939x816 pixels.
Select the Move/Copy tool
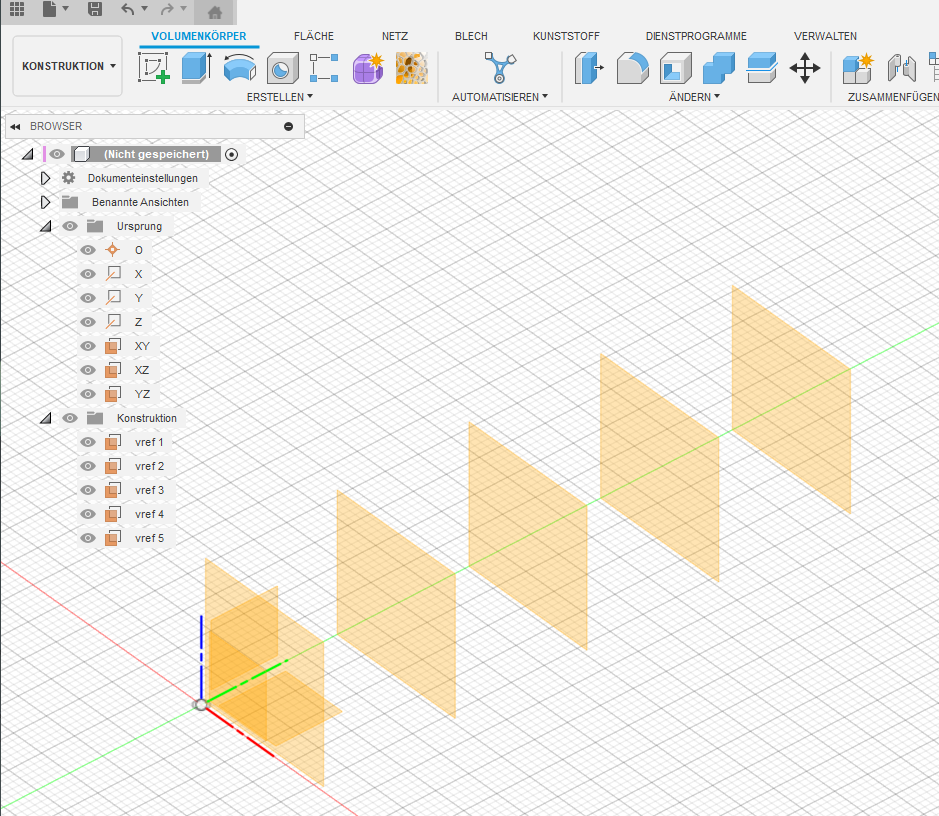coord(805,67)
